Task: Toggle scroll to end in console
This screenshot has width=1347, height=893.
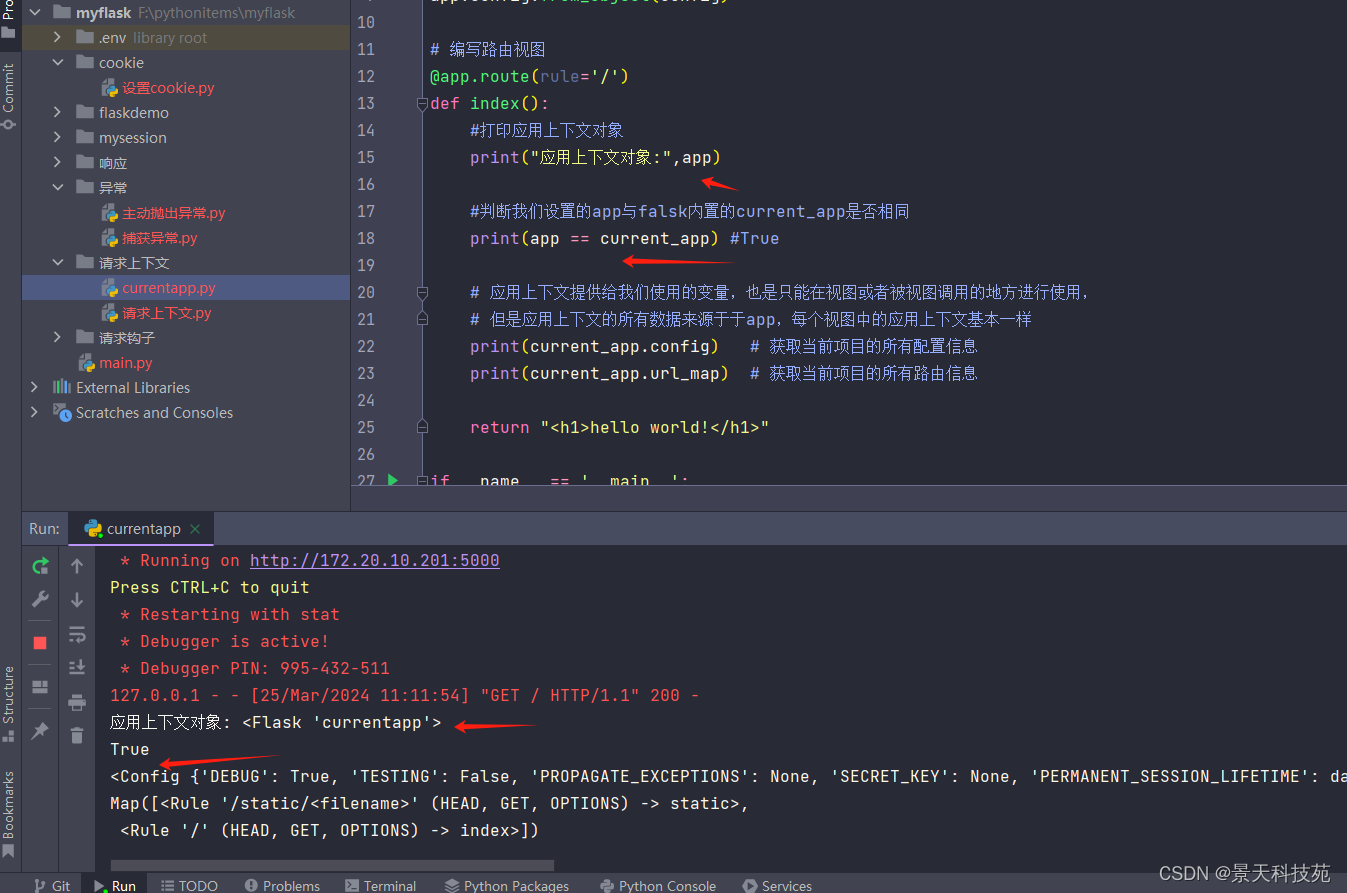Action: (x=77, y=667)
